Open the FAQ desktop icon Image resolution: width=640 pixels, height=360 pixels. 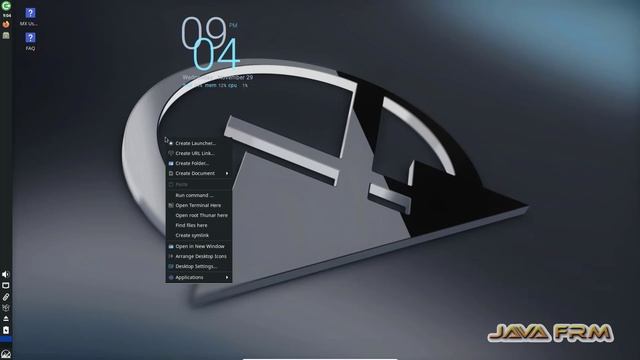(30, 42)
